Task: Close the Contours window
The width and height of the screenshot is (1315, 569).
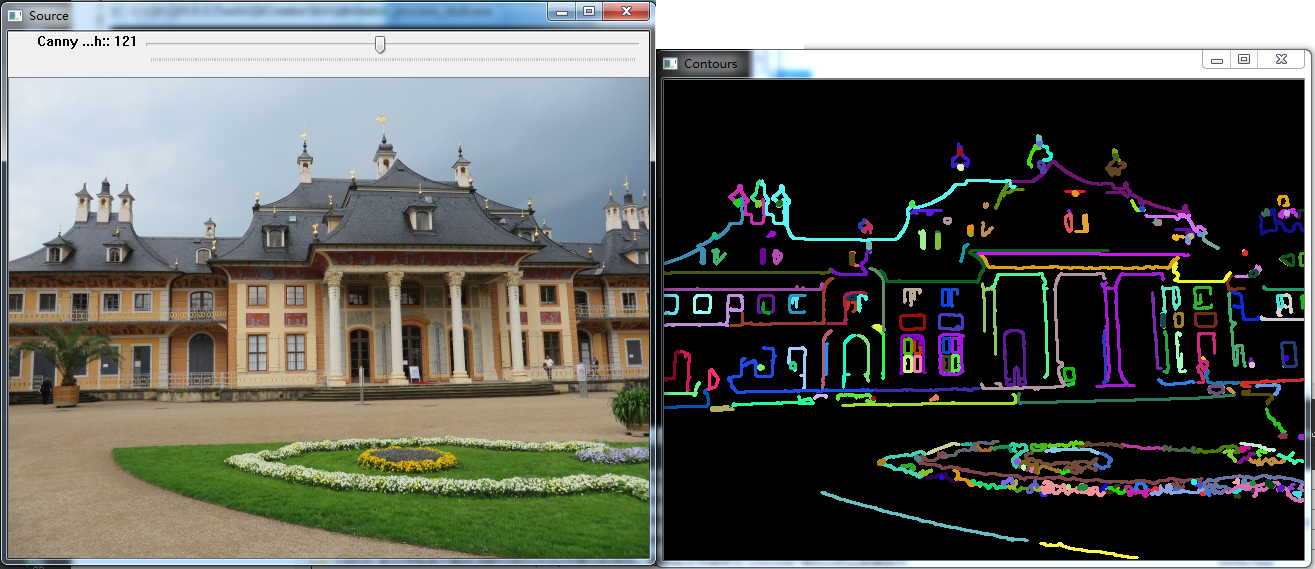Action: [x=1280, y=60]
